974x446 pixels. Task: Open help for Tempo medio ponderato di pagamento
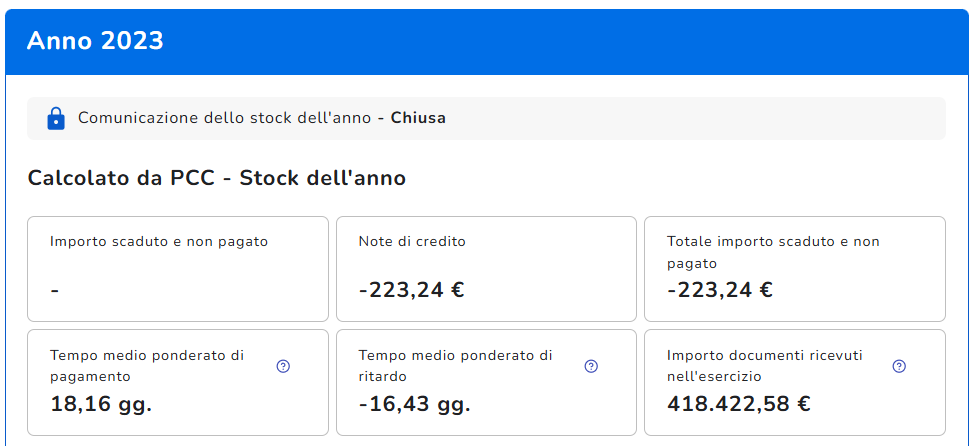pyautogui.click(x=283, y=366)
